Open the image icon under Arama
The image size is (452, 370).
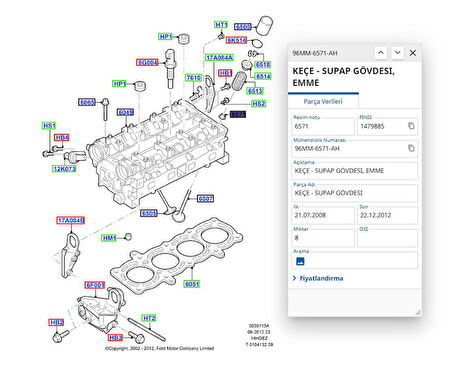point(300,261)
